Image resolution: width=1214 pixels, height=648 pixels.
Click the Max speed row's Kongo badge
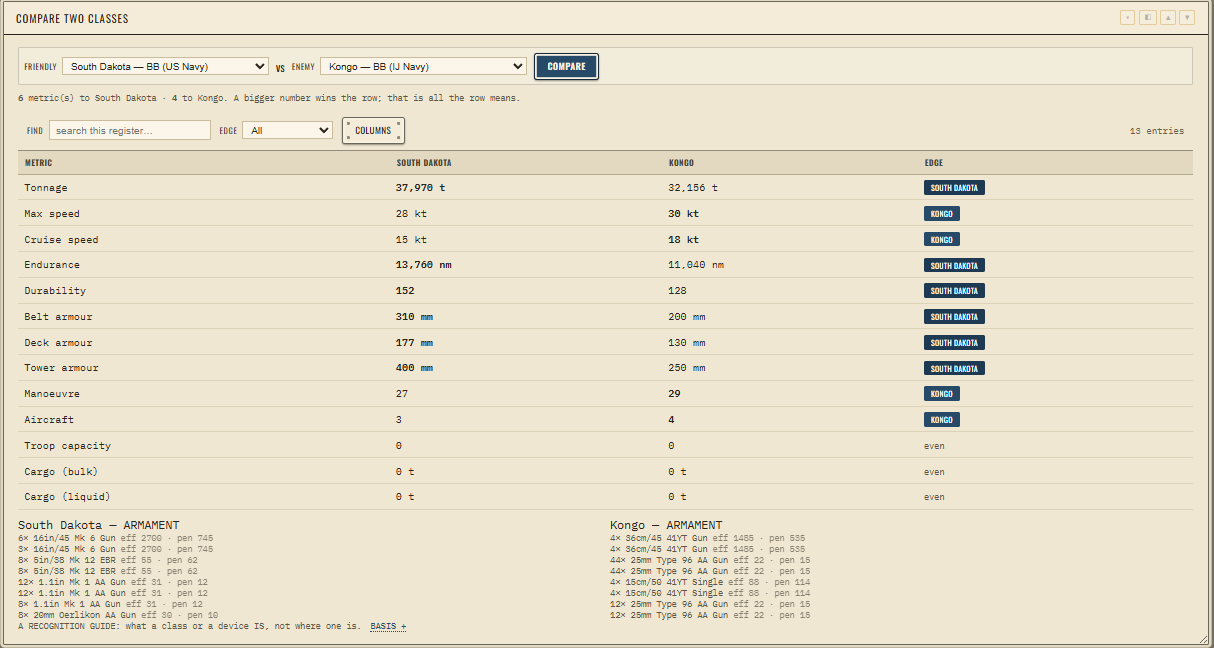[942, 213]
